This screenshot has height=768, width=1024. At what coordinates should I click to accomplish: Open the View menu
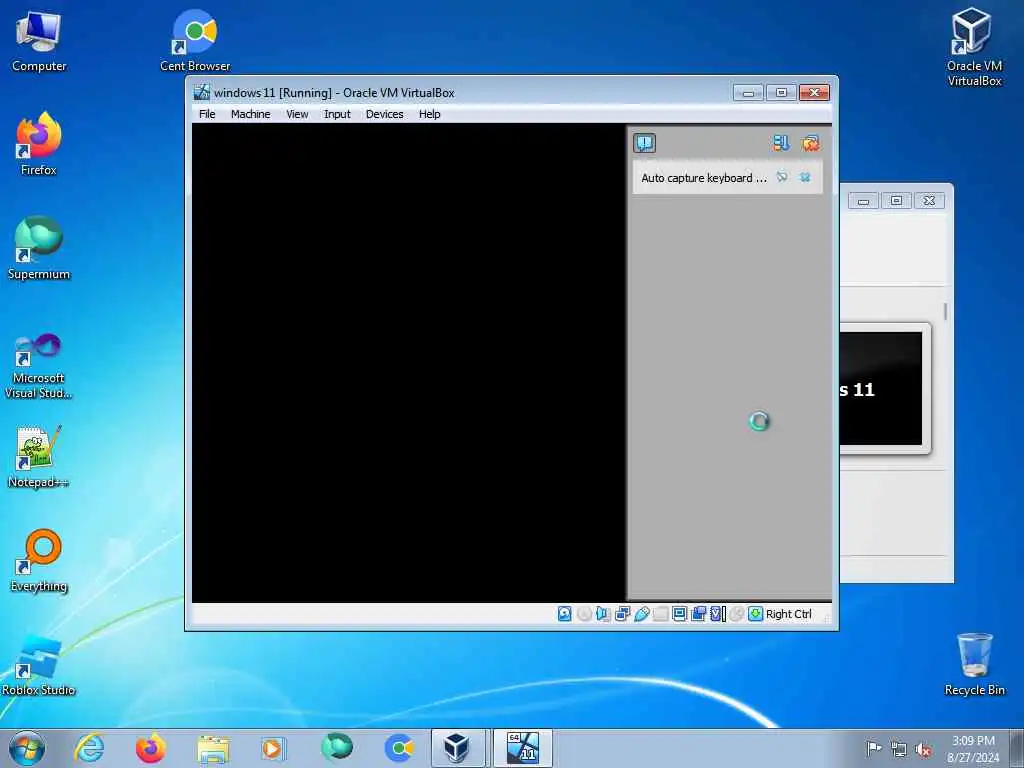coord(297,114)
